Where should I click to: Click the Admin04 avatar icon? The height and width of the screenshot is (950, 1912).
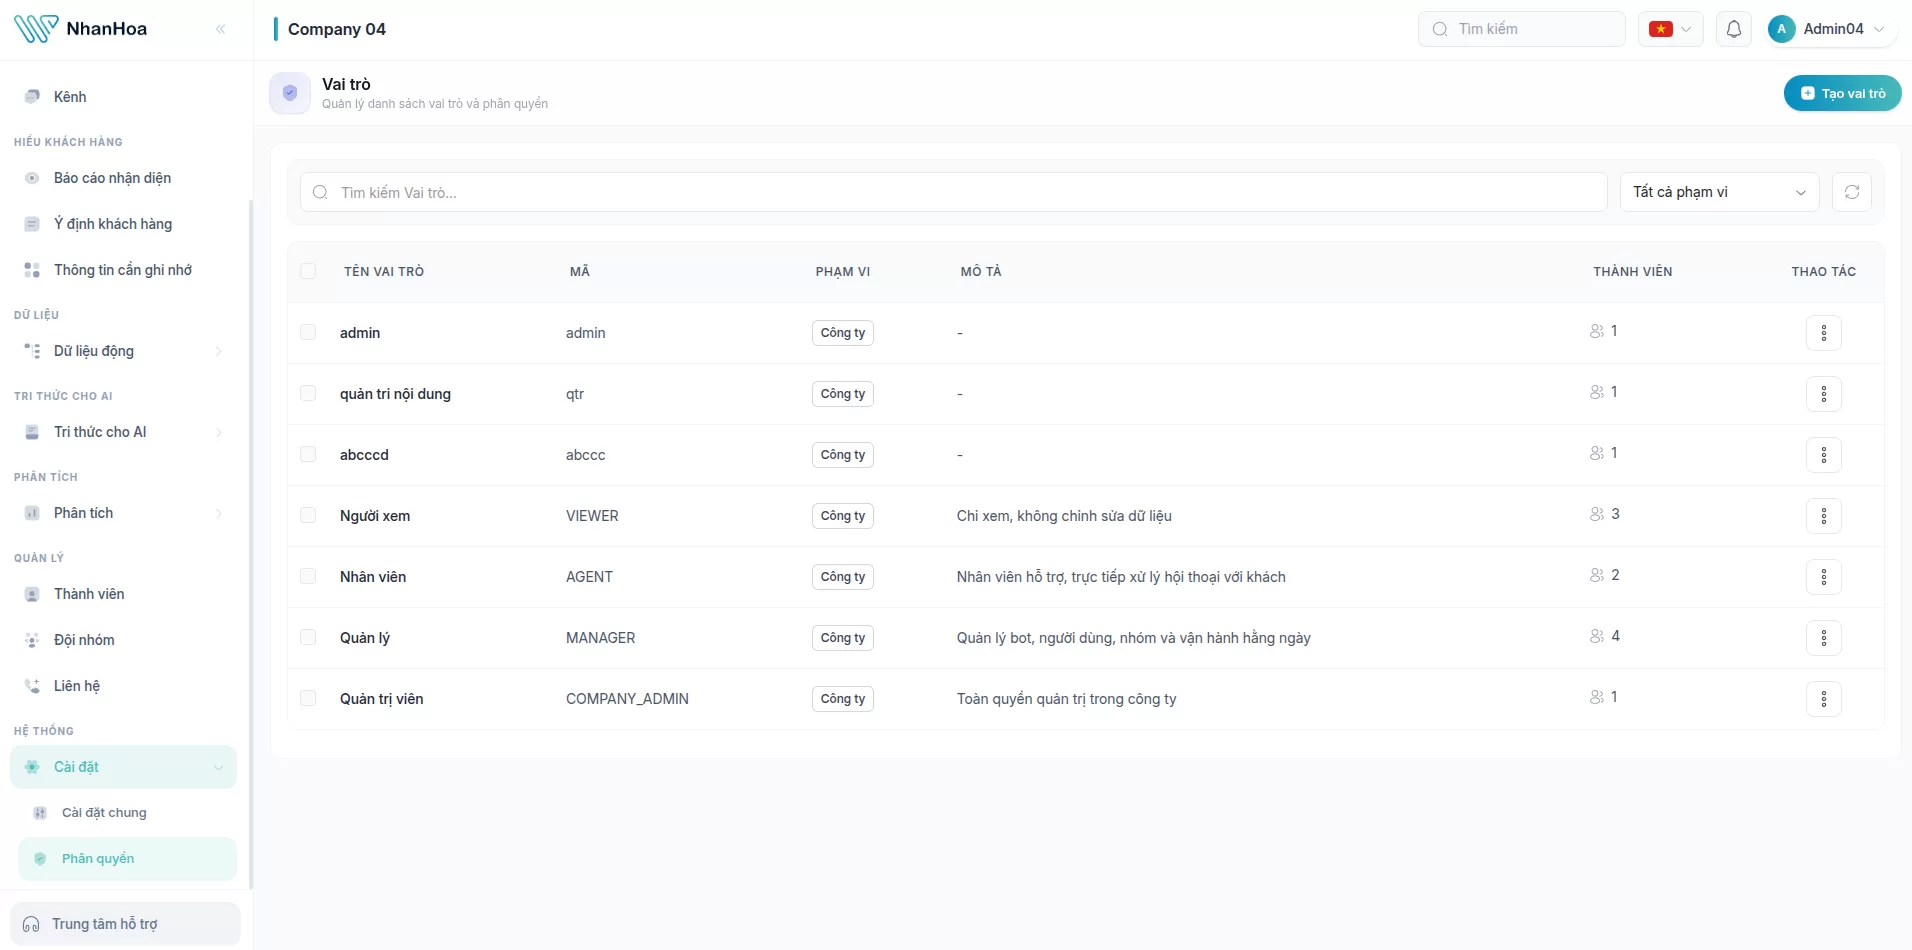[x=1781, y=29]
